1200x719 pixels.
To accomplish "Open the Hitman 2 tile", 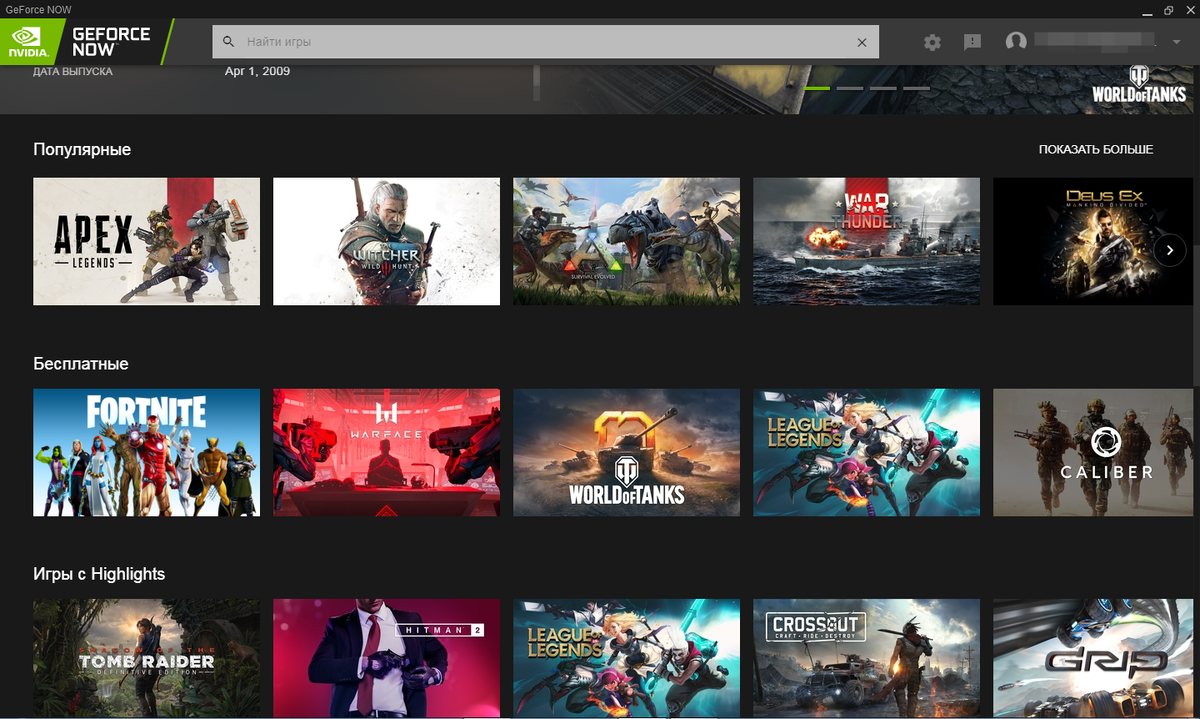I will pyautogui.click(x=386, y=659).
